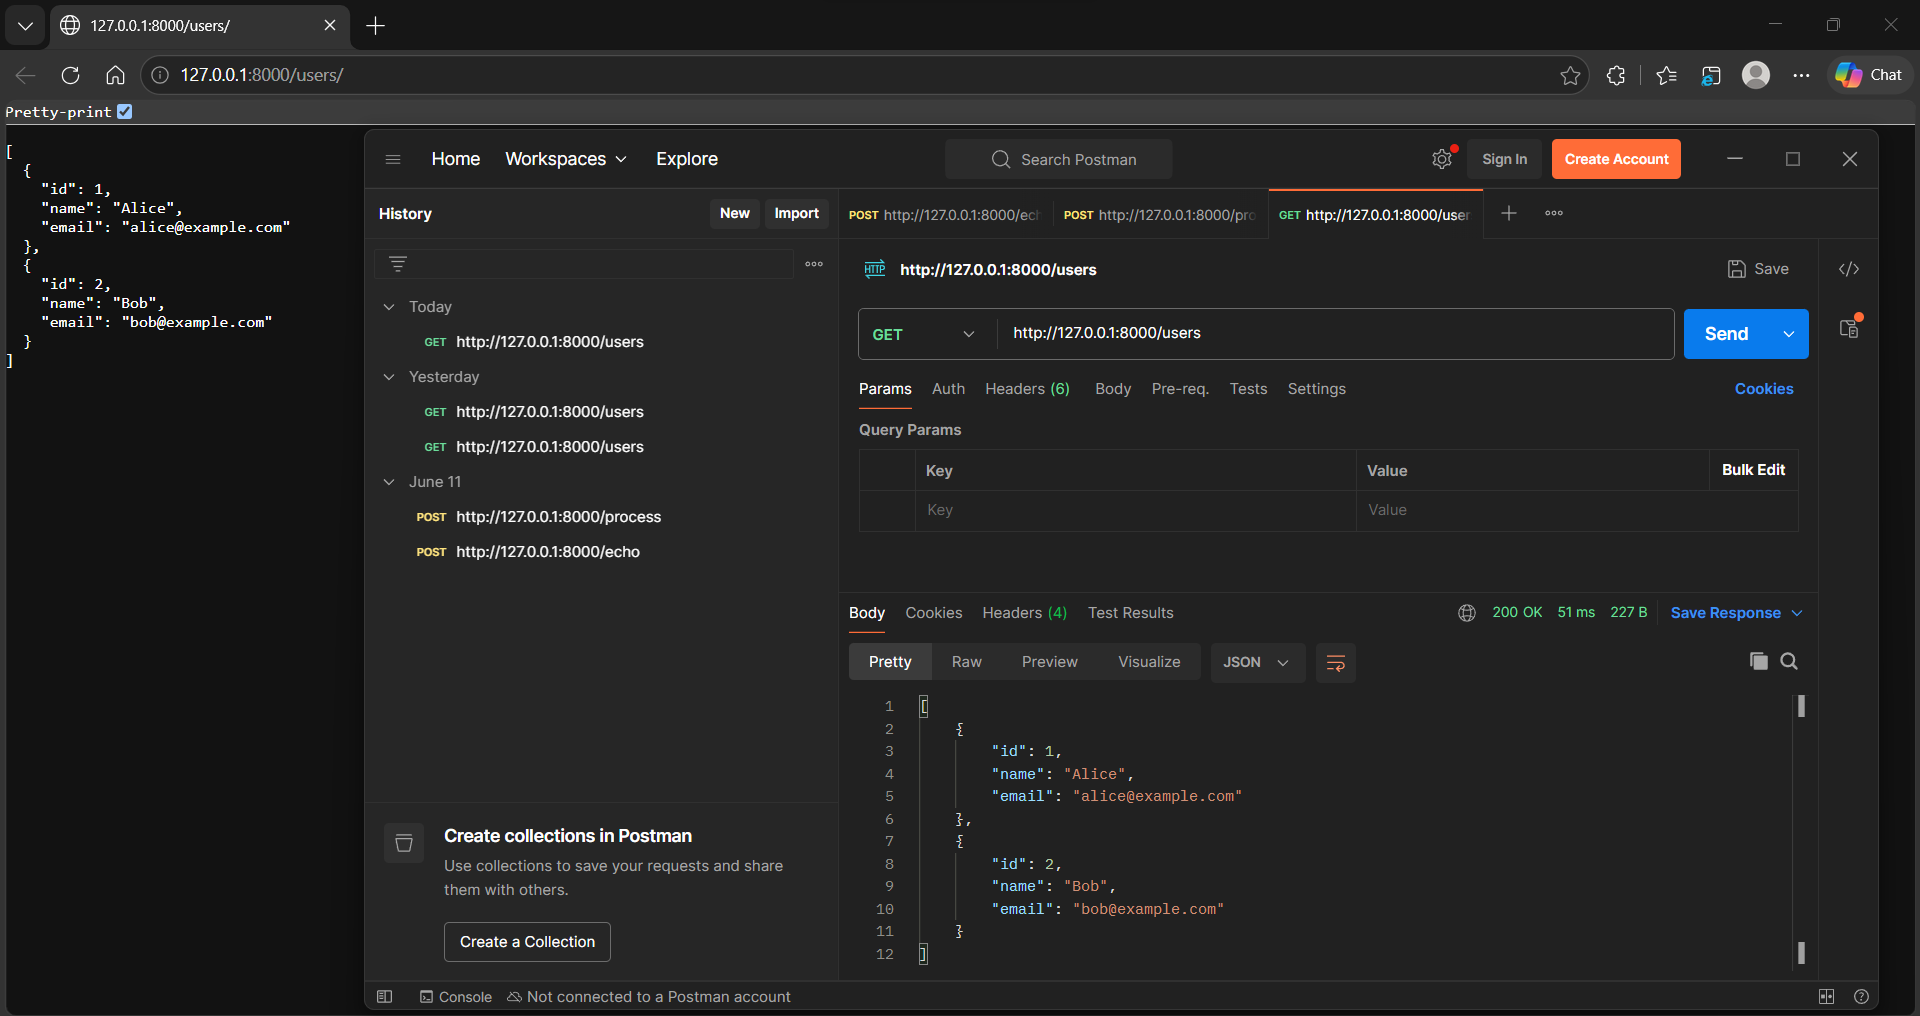Open the request Settings tab

point(1316,389)
